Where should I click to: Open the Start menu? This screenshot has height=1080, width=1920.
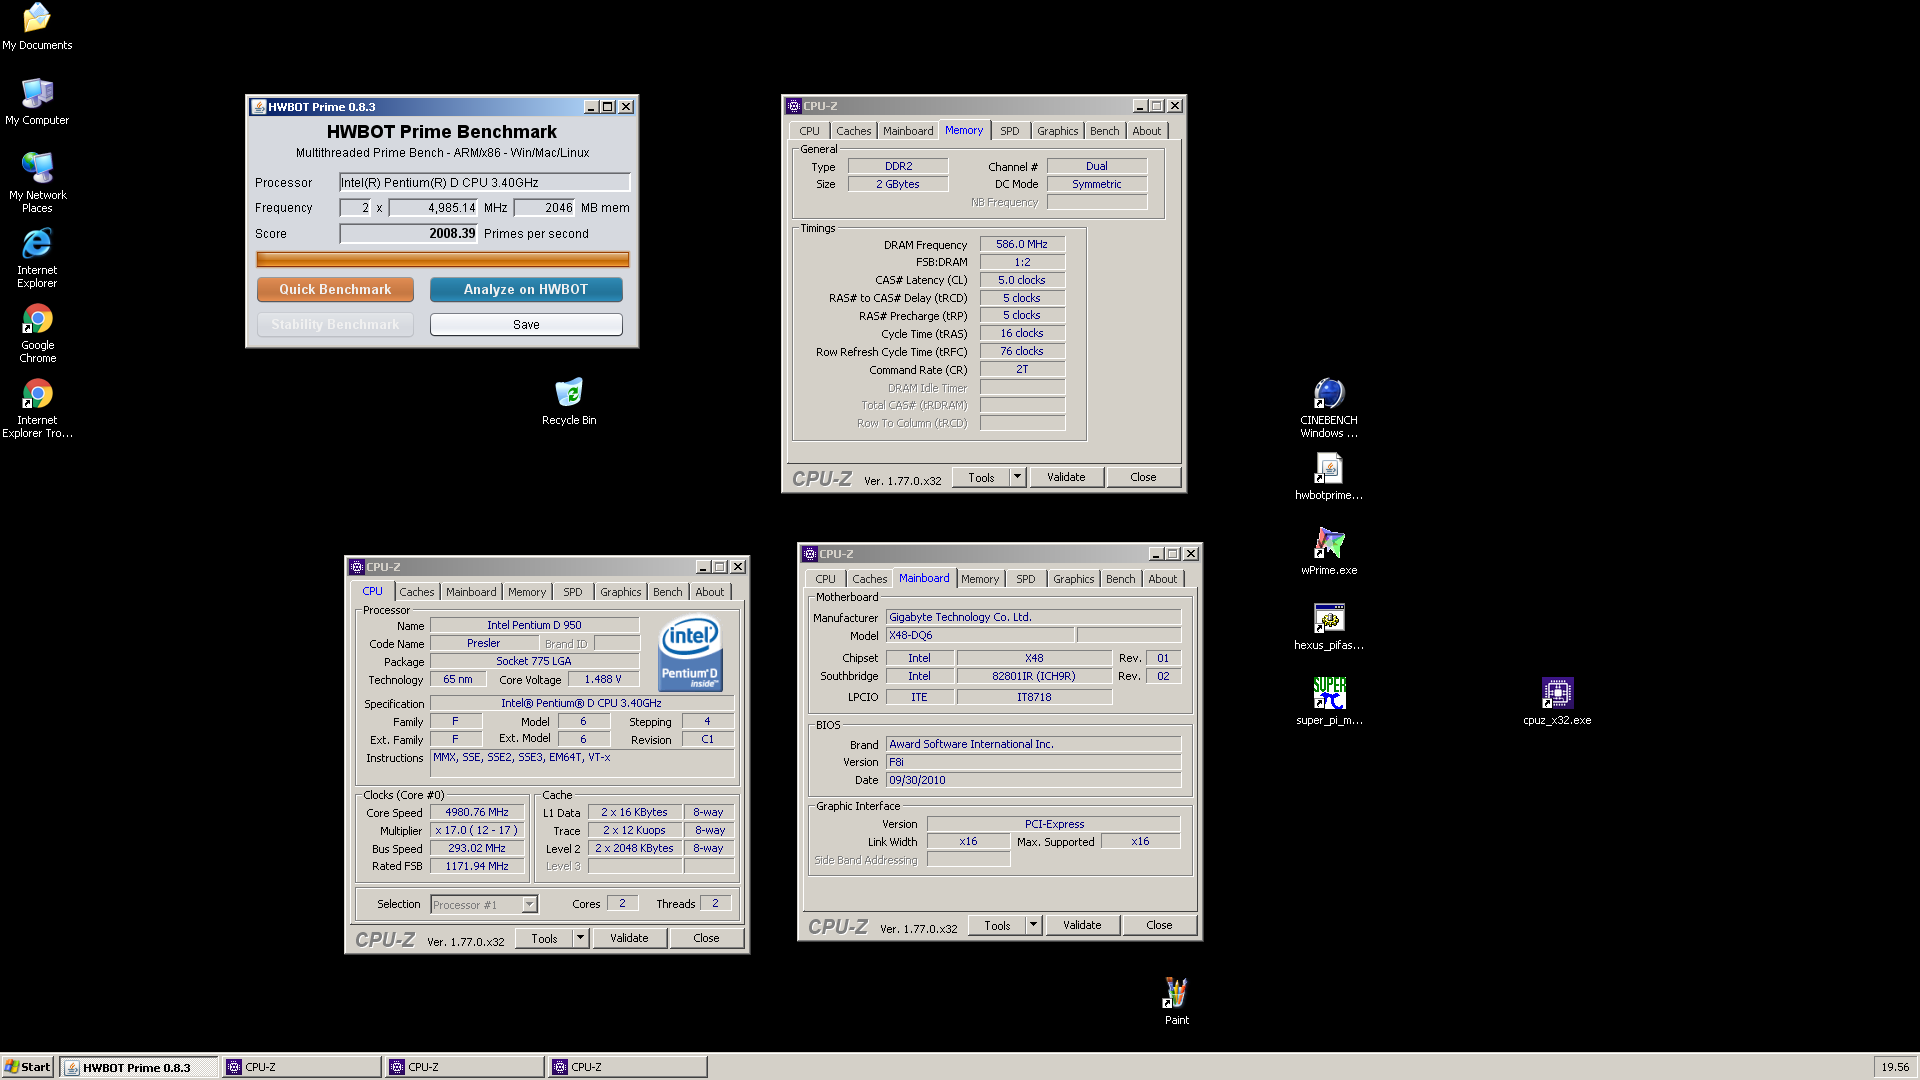pyautogui.click(x=28, y=1067)
